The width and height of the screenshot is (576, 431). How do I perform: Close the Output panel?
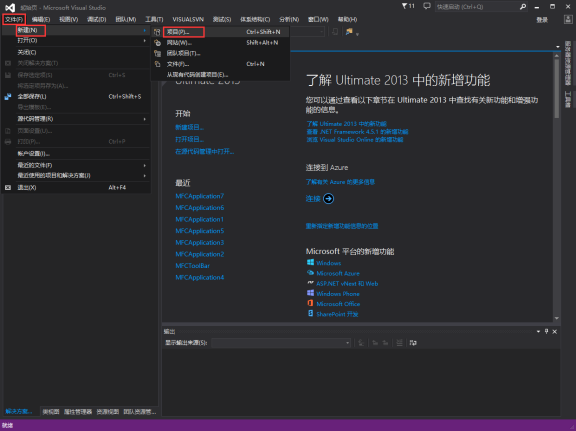click(555, 331)
